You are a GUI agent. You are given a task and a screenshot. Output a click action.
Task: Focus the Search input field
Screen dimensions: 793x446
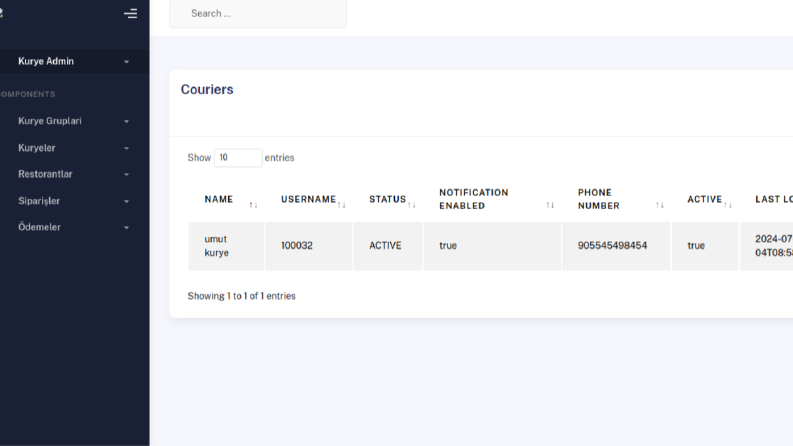tap(258, 14)
